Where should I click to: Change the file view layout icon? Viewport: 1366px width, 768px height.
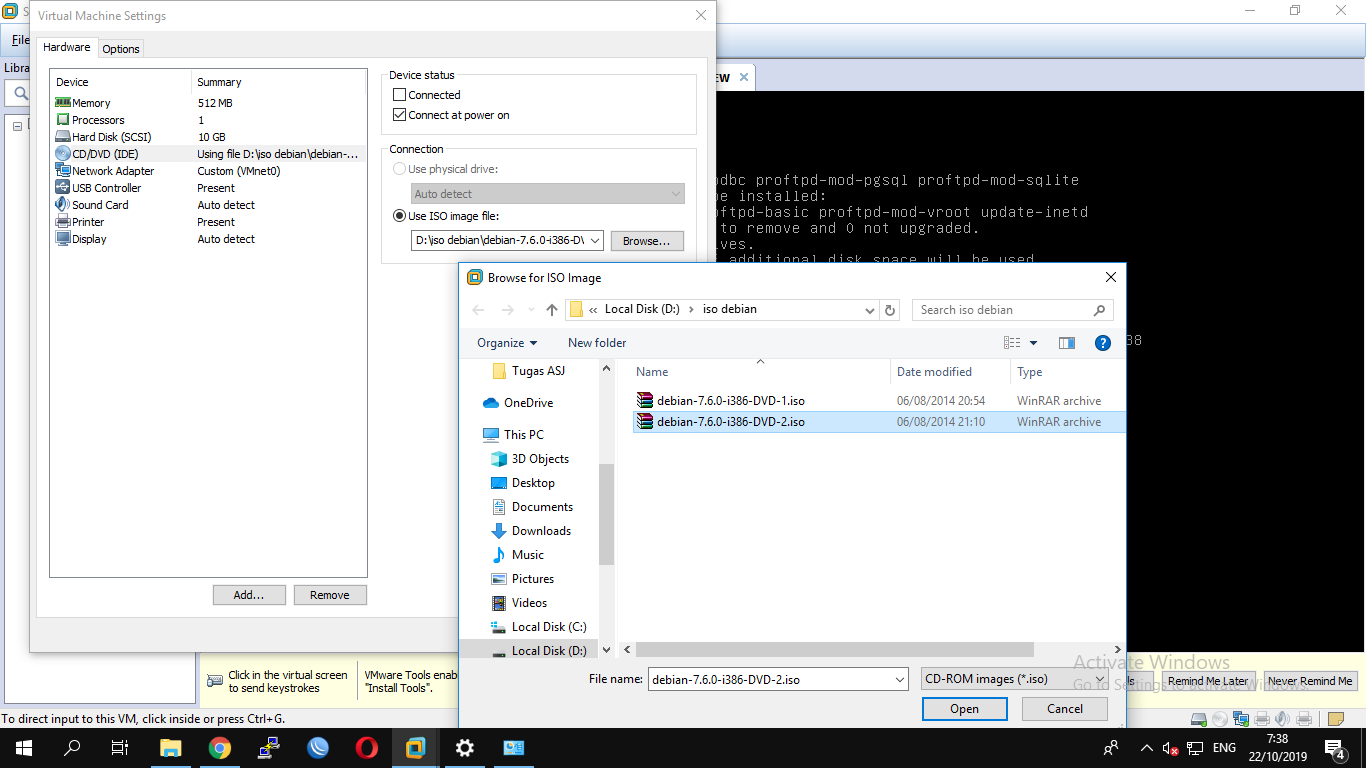tap(1012, 343)
